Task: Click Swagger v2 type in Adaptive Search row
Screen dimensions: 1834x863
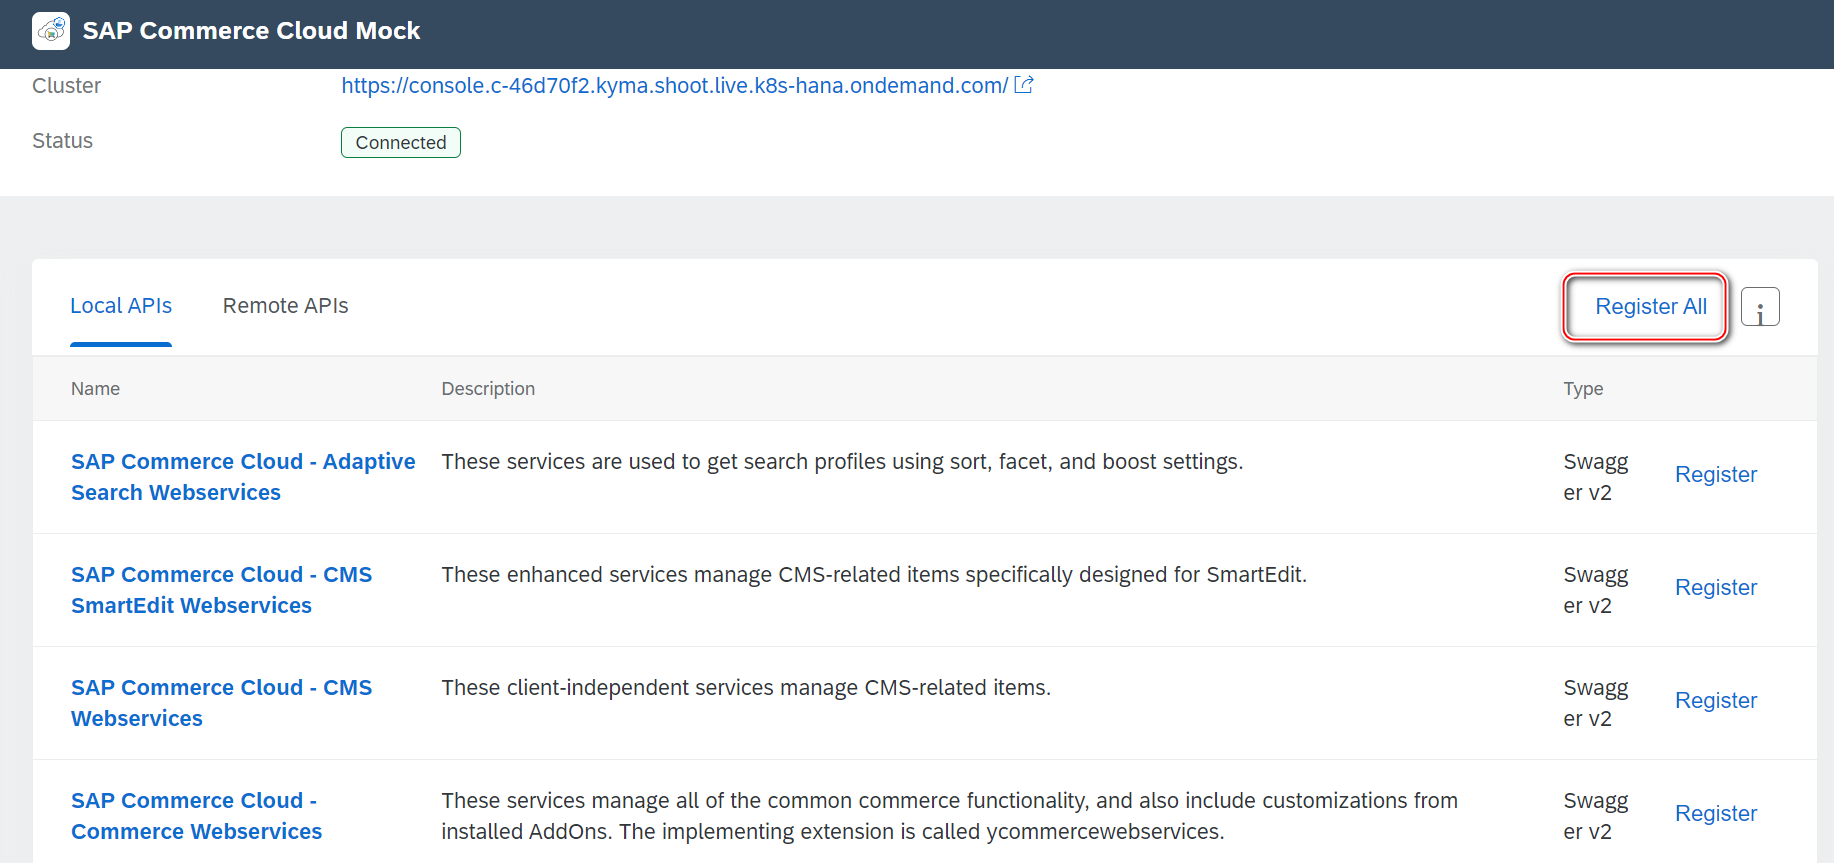Action: pos(1596,477)
